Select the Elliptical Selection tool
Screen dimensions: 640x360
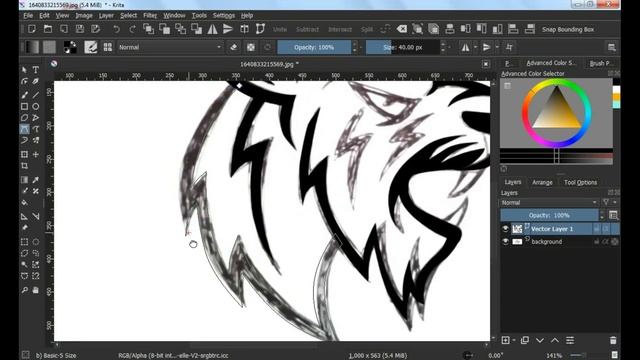36,242
